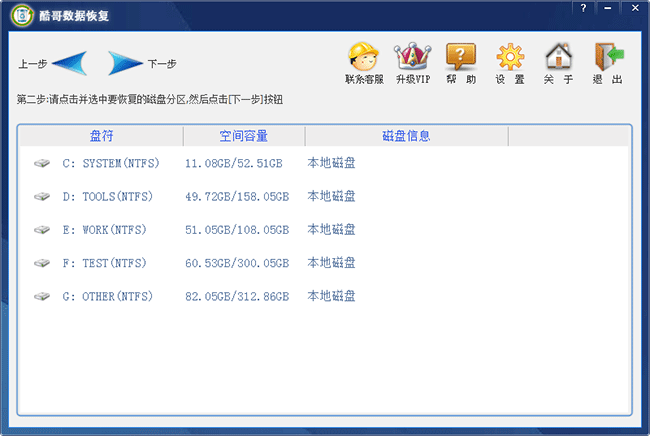The height and width of the screenshot is (436, 650).
Task: Open 设置 gear icon
Action: (x=510, y=56)
